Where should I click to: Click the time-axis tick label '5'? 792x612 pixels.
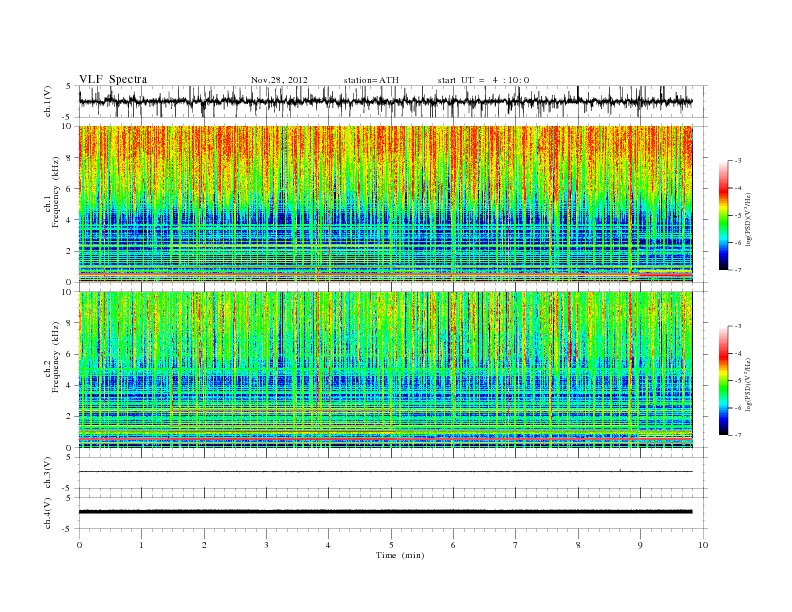(391, 545)
